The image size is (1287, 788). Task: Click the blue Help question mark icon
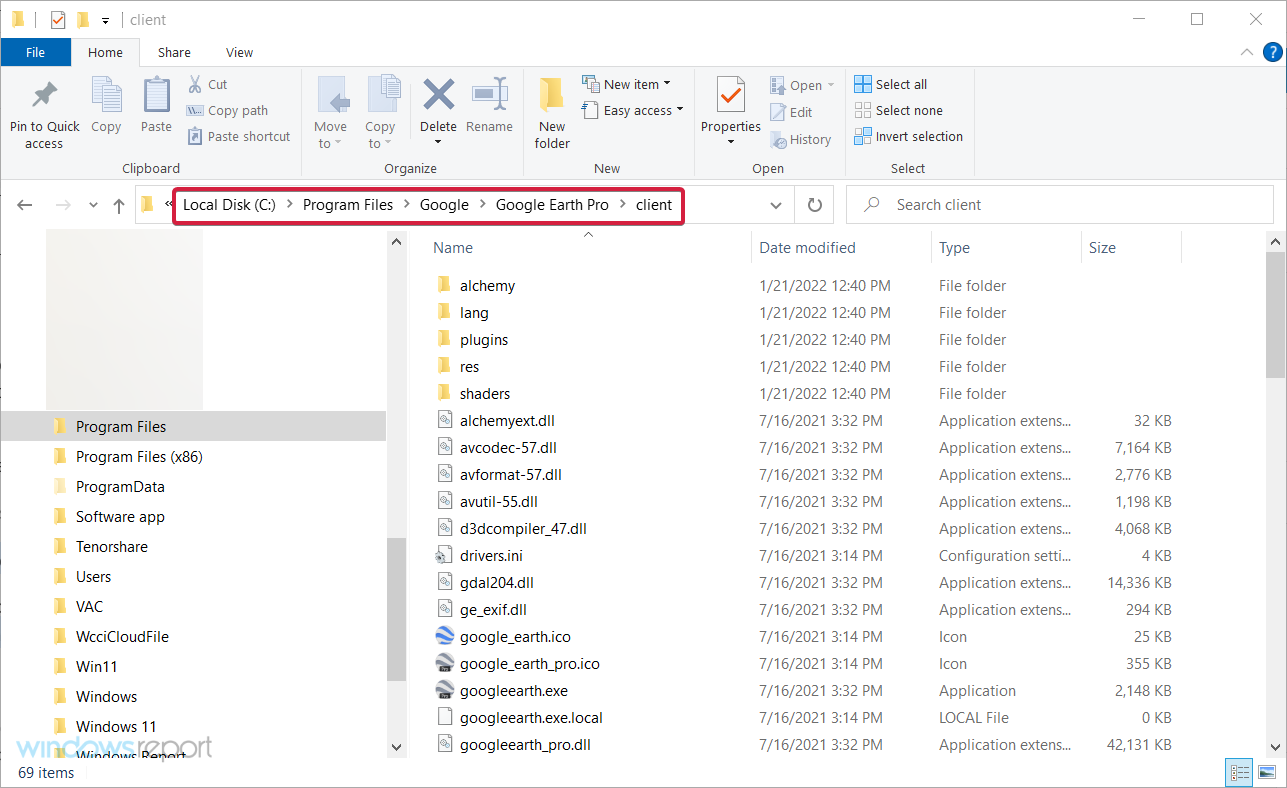coord(1273,52)
